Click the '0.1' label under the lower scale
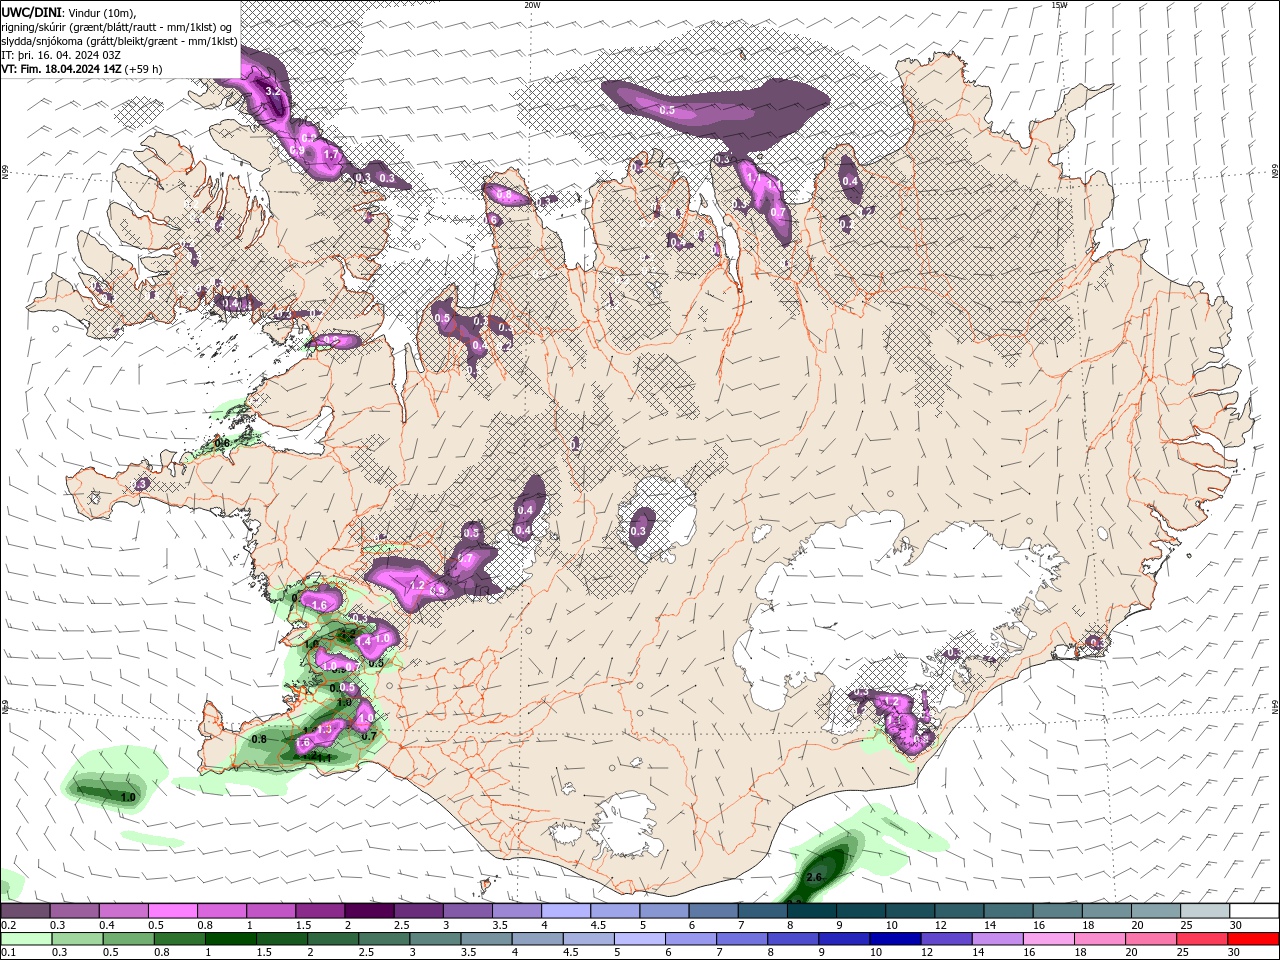 [8, 953]
